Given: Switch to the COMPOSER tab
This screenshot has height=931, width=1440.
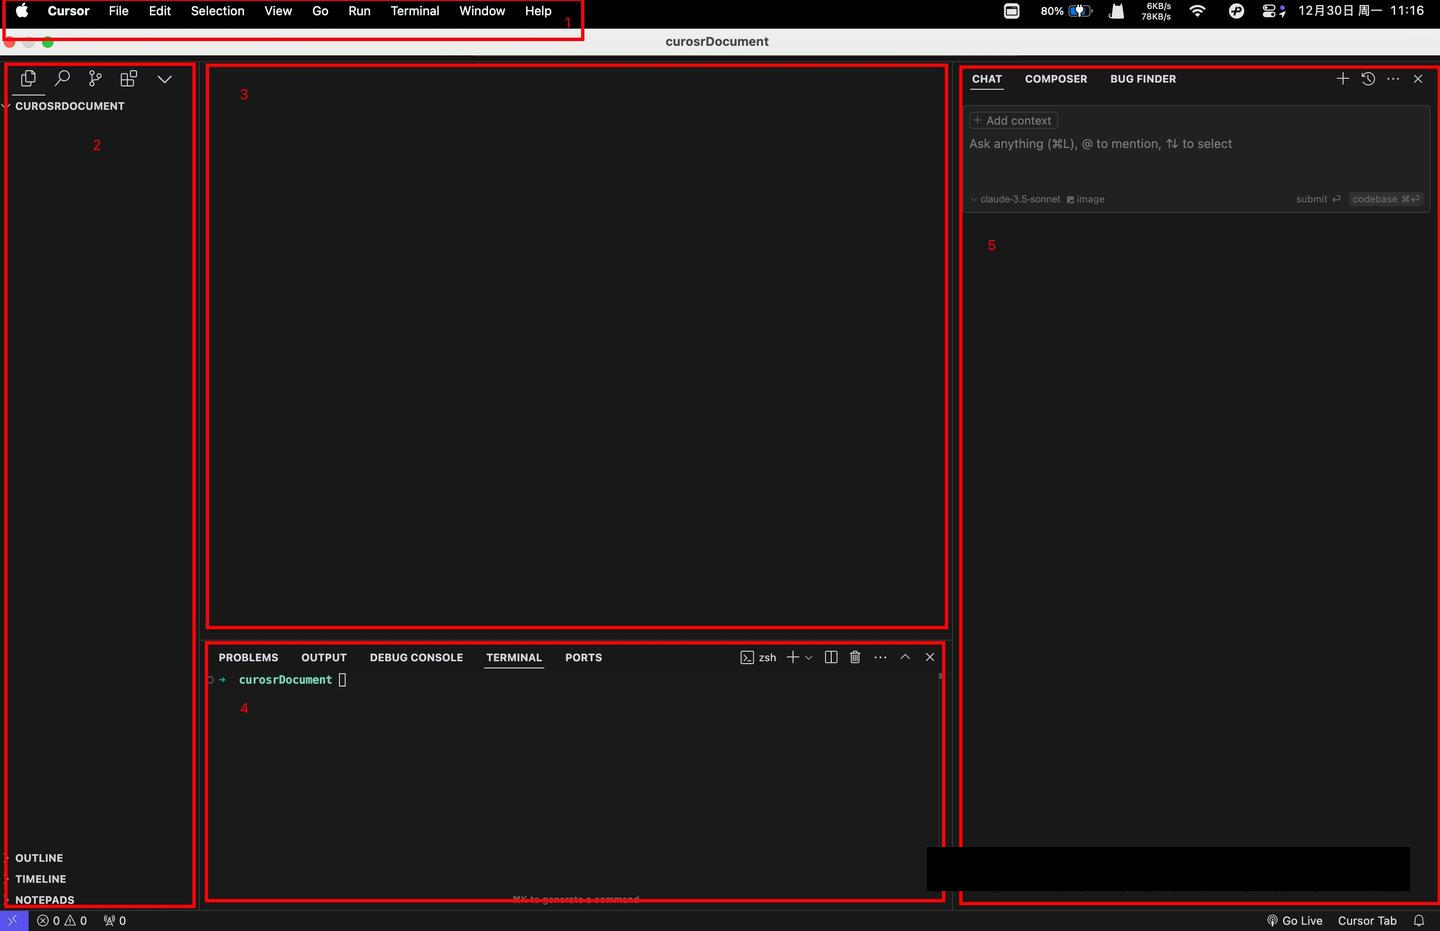Looking at the screenshot, I should tap(1056, 79).
